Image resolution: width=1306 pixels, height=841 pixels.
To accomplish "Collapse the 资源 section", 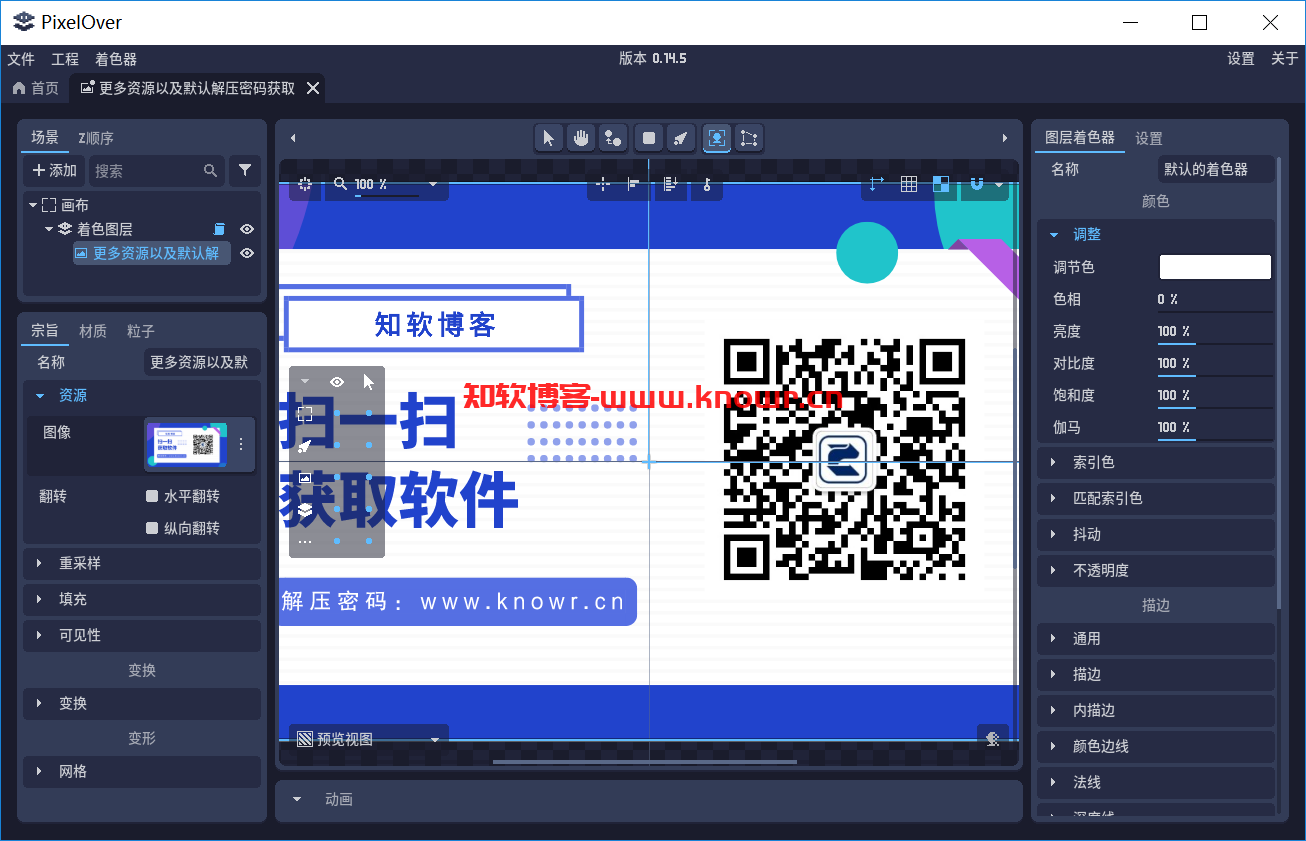I will click(x=41, y=396).
